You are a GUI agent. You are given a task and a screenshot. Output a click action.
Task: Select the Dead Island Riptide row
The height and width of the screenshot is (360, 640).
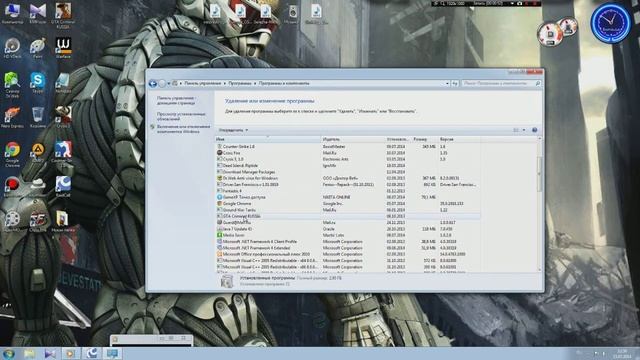348,166
